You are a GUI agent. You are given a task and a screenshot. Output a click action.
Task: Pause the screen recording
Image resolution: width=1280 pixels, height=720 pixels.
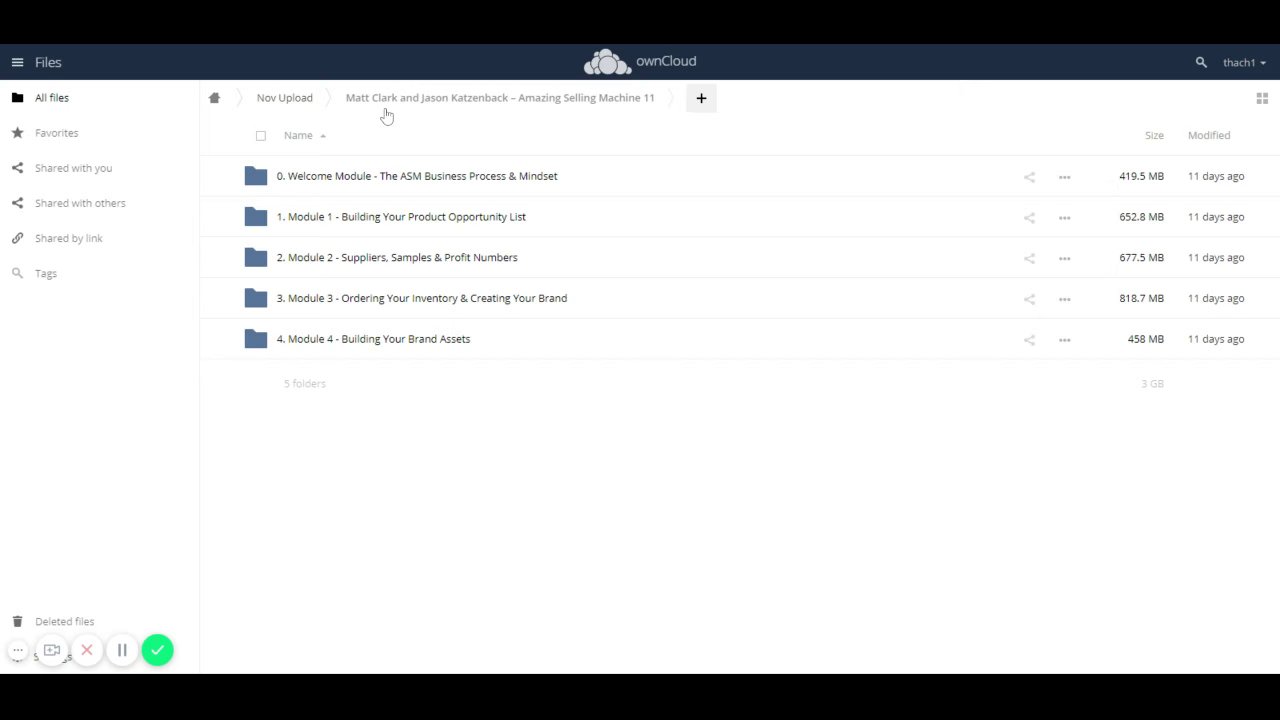(122, 650)
